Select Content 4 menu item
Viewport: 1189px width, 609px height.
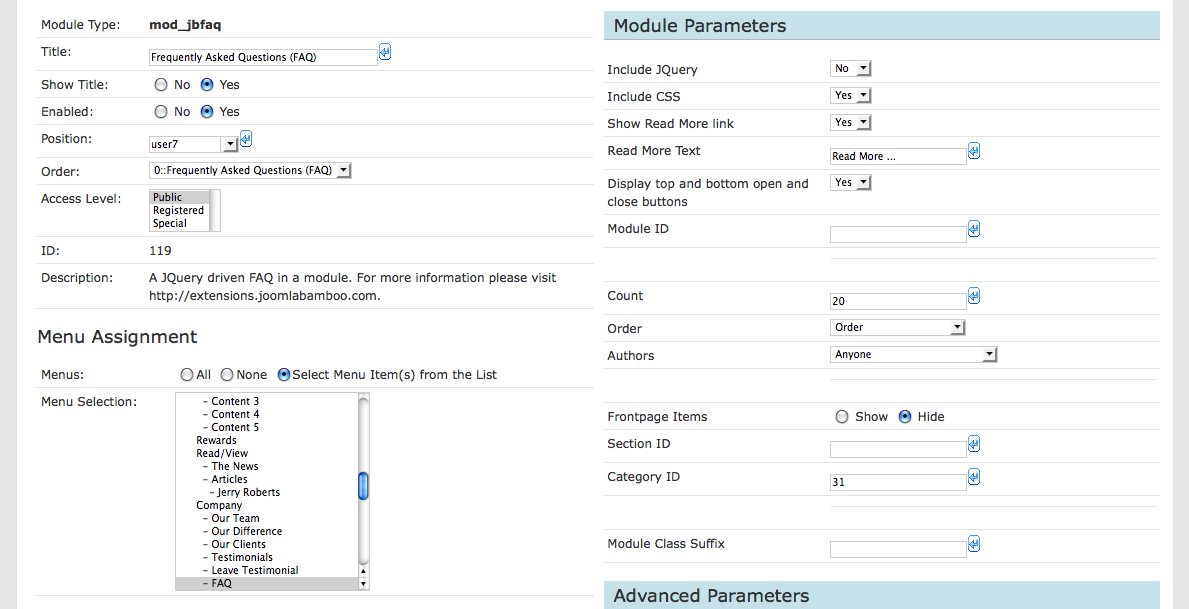pyautogui.click(x=266, y=414)
